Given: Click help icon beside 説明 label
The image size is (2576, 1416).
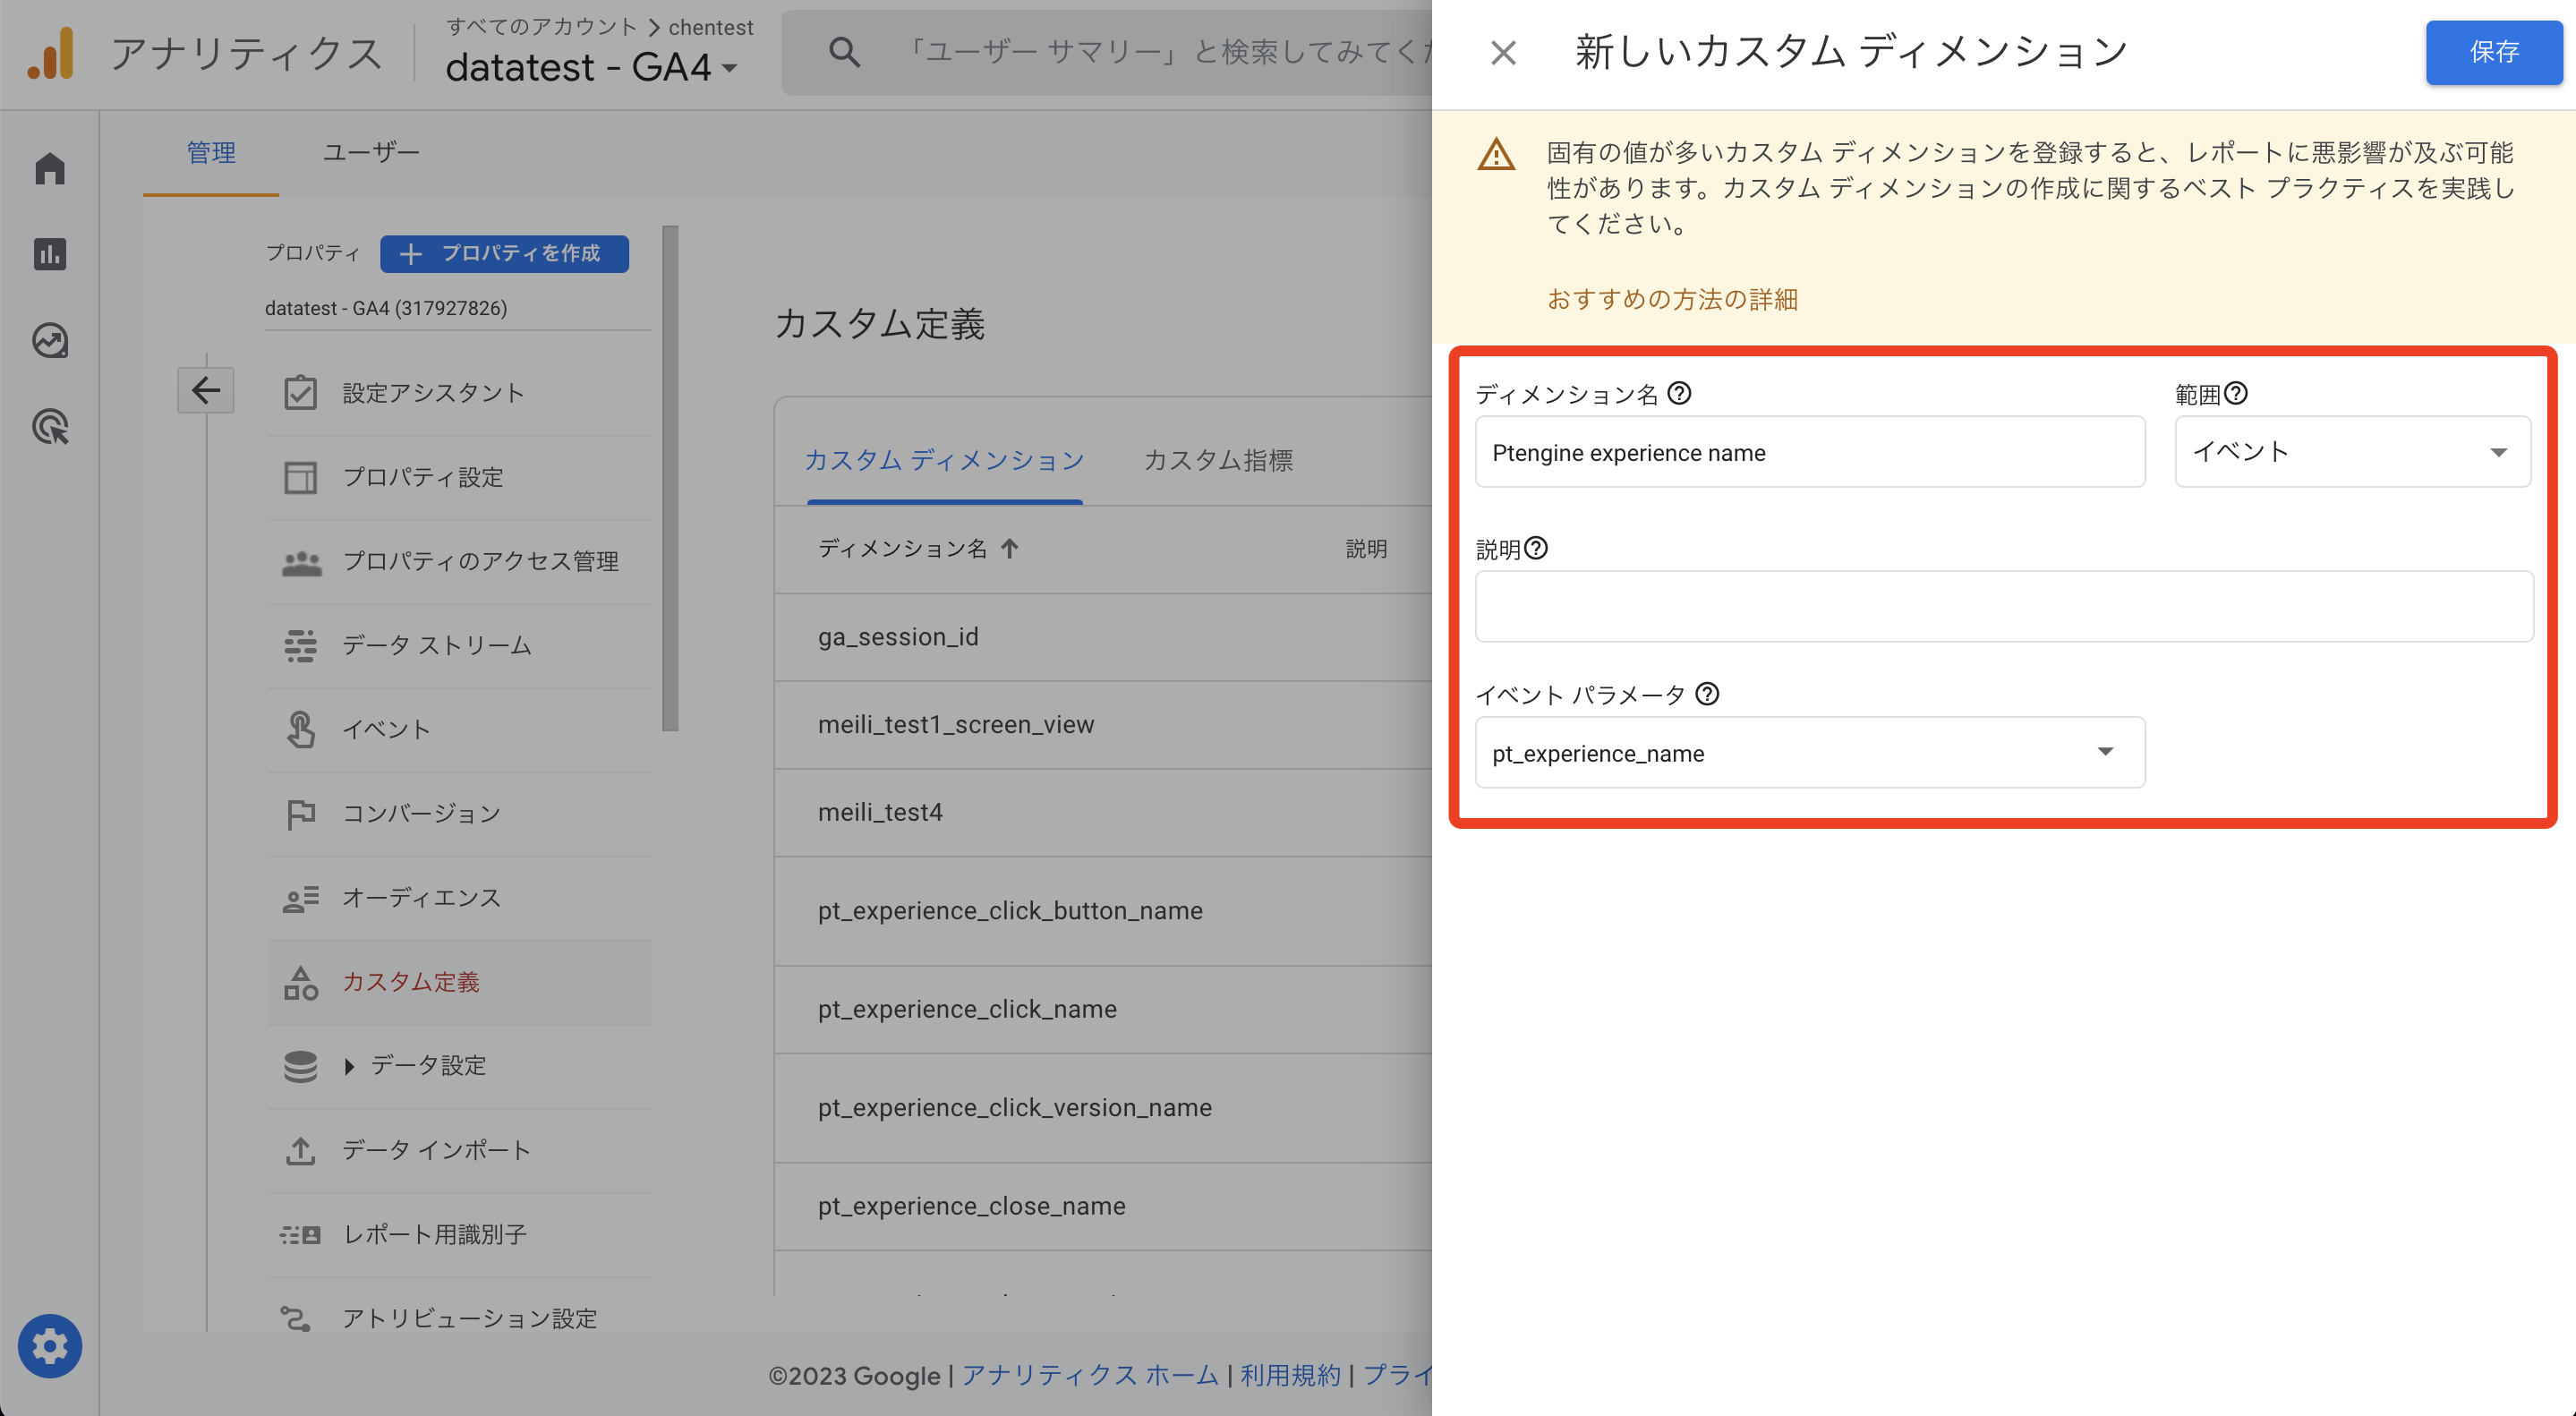Looking at the screenshot, I should [1536, 548].
